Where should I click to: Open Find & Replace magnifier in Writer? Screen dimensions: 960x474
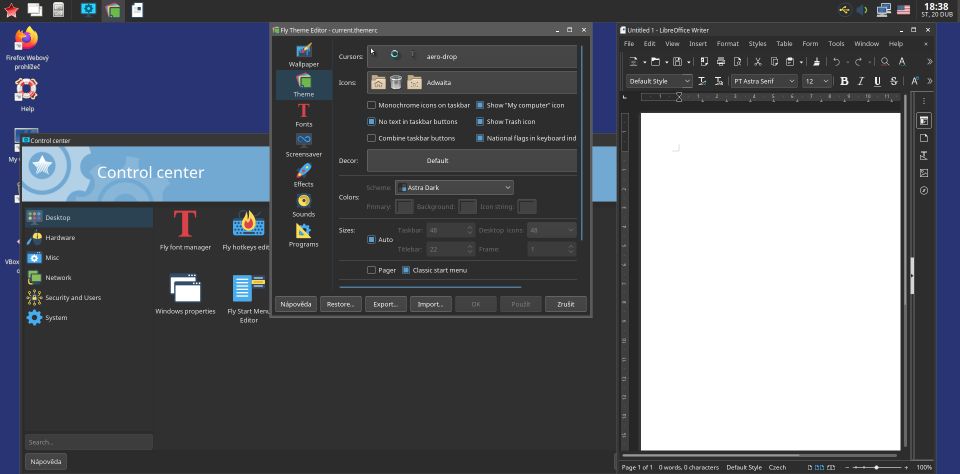click(x=885, y=62)
